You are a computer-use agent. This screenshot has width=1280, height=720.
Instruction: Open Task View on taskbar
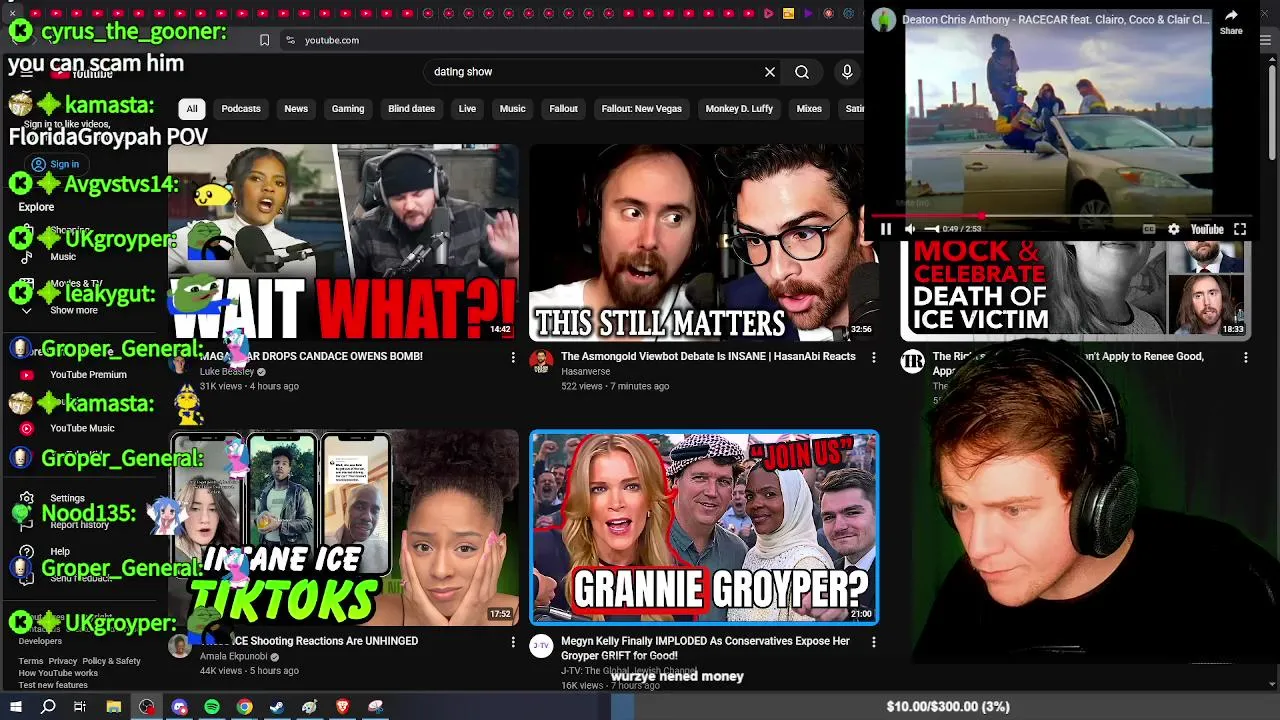tap(80, 707)
